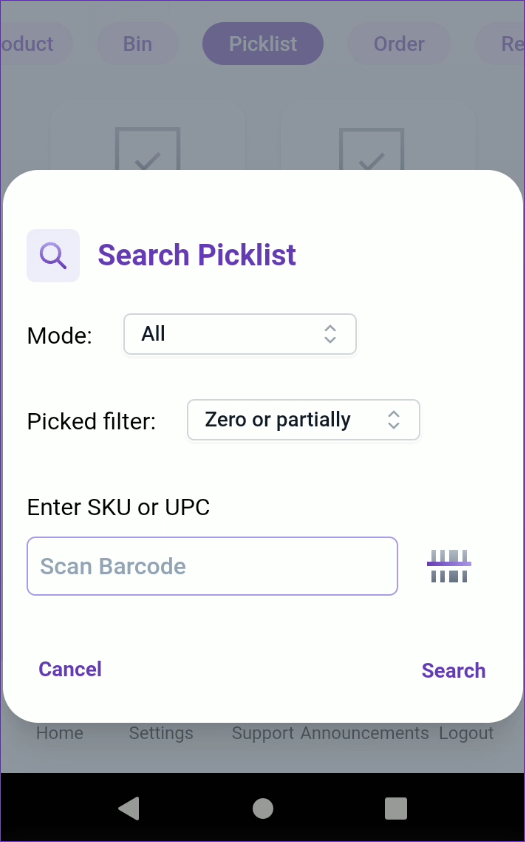Open the Picked filter dropdown
525x842 pixels.
303,420
